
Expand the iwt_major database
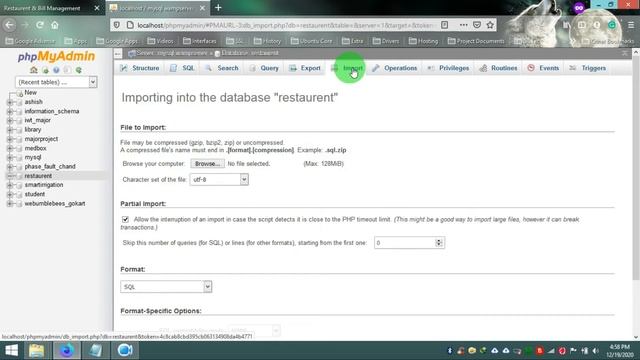click(x=10, y=120)
